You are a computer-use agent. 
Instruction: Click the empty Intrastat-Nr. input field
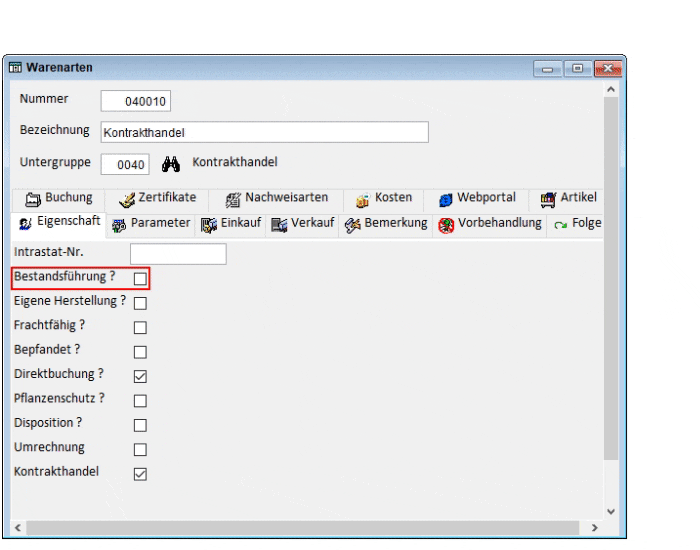(x=178, y=254)
